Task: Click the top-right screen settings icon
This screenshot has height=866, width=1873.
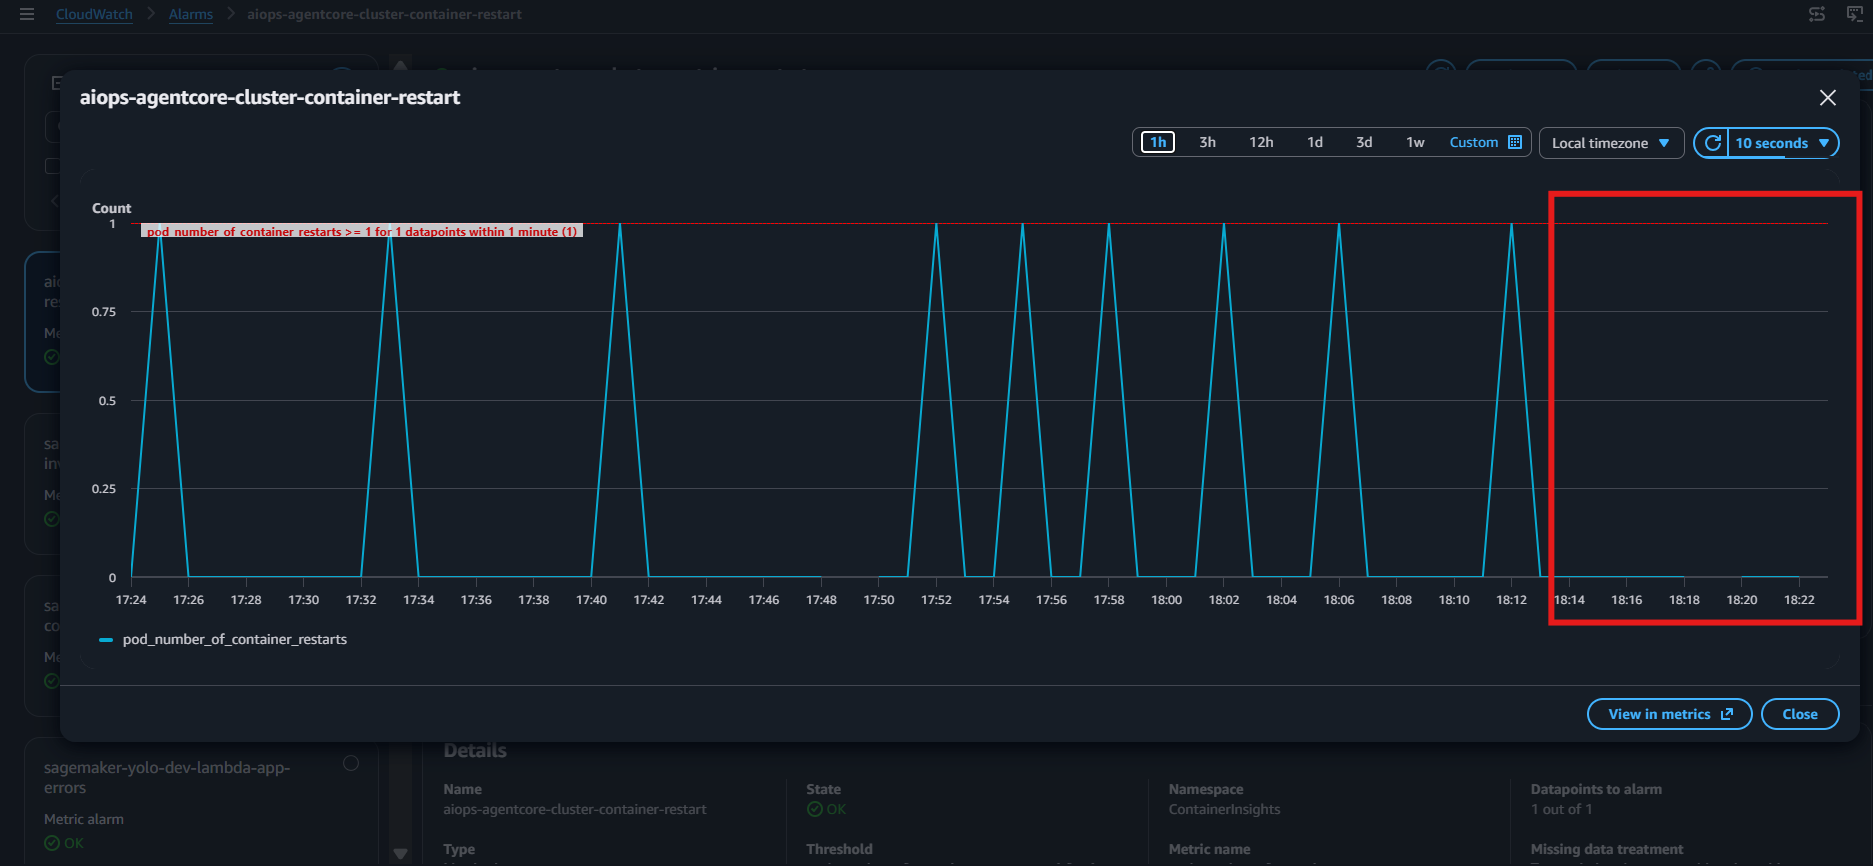Action: [1817, 14]
